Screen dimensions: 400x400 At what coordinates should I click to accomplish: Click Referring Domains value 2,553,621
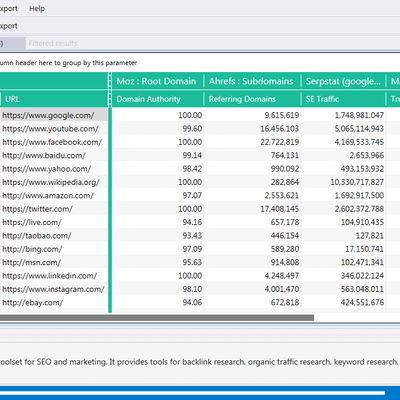coord(282,195)
